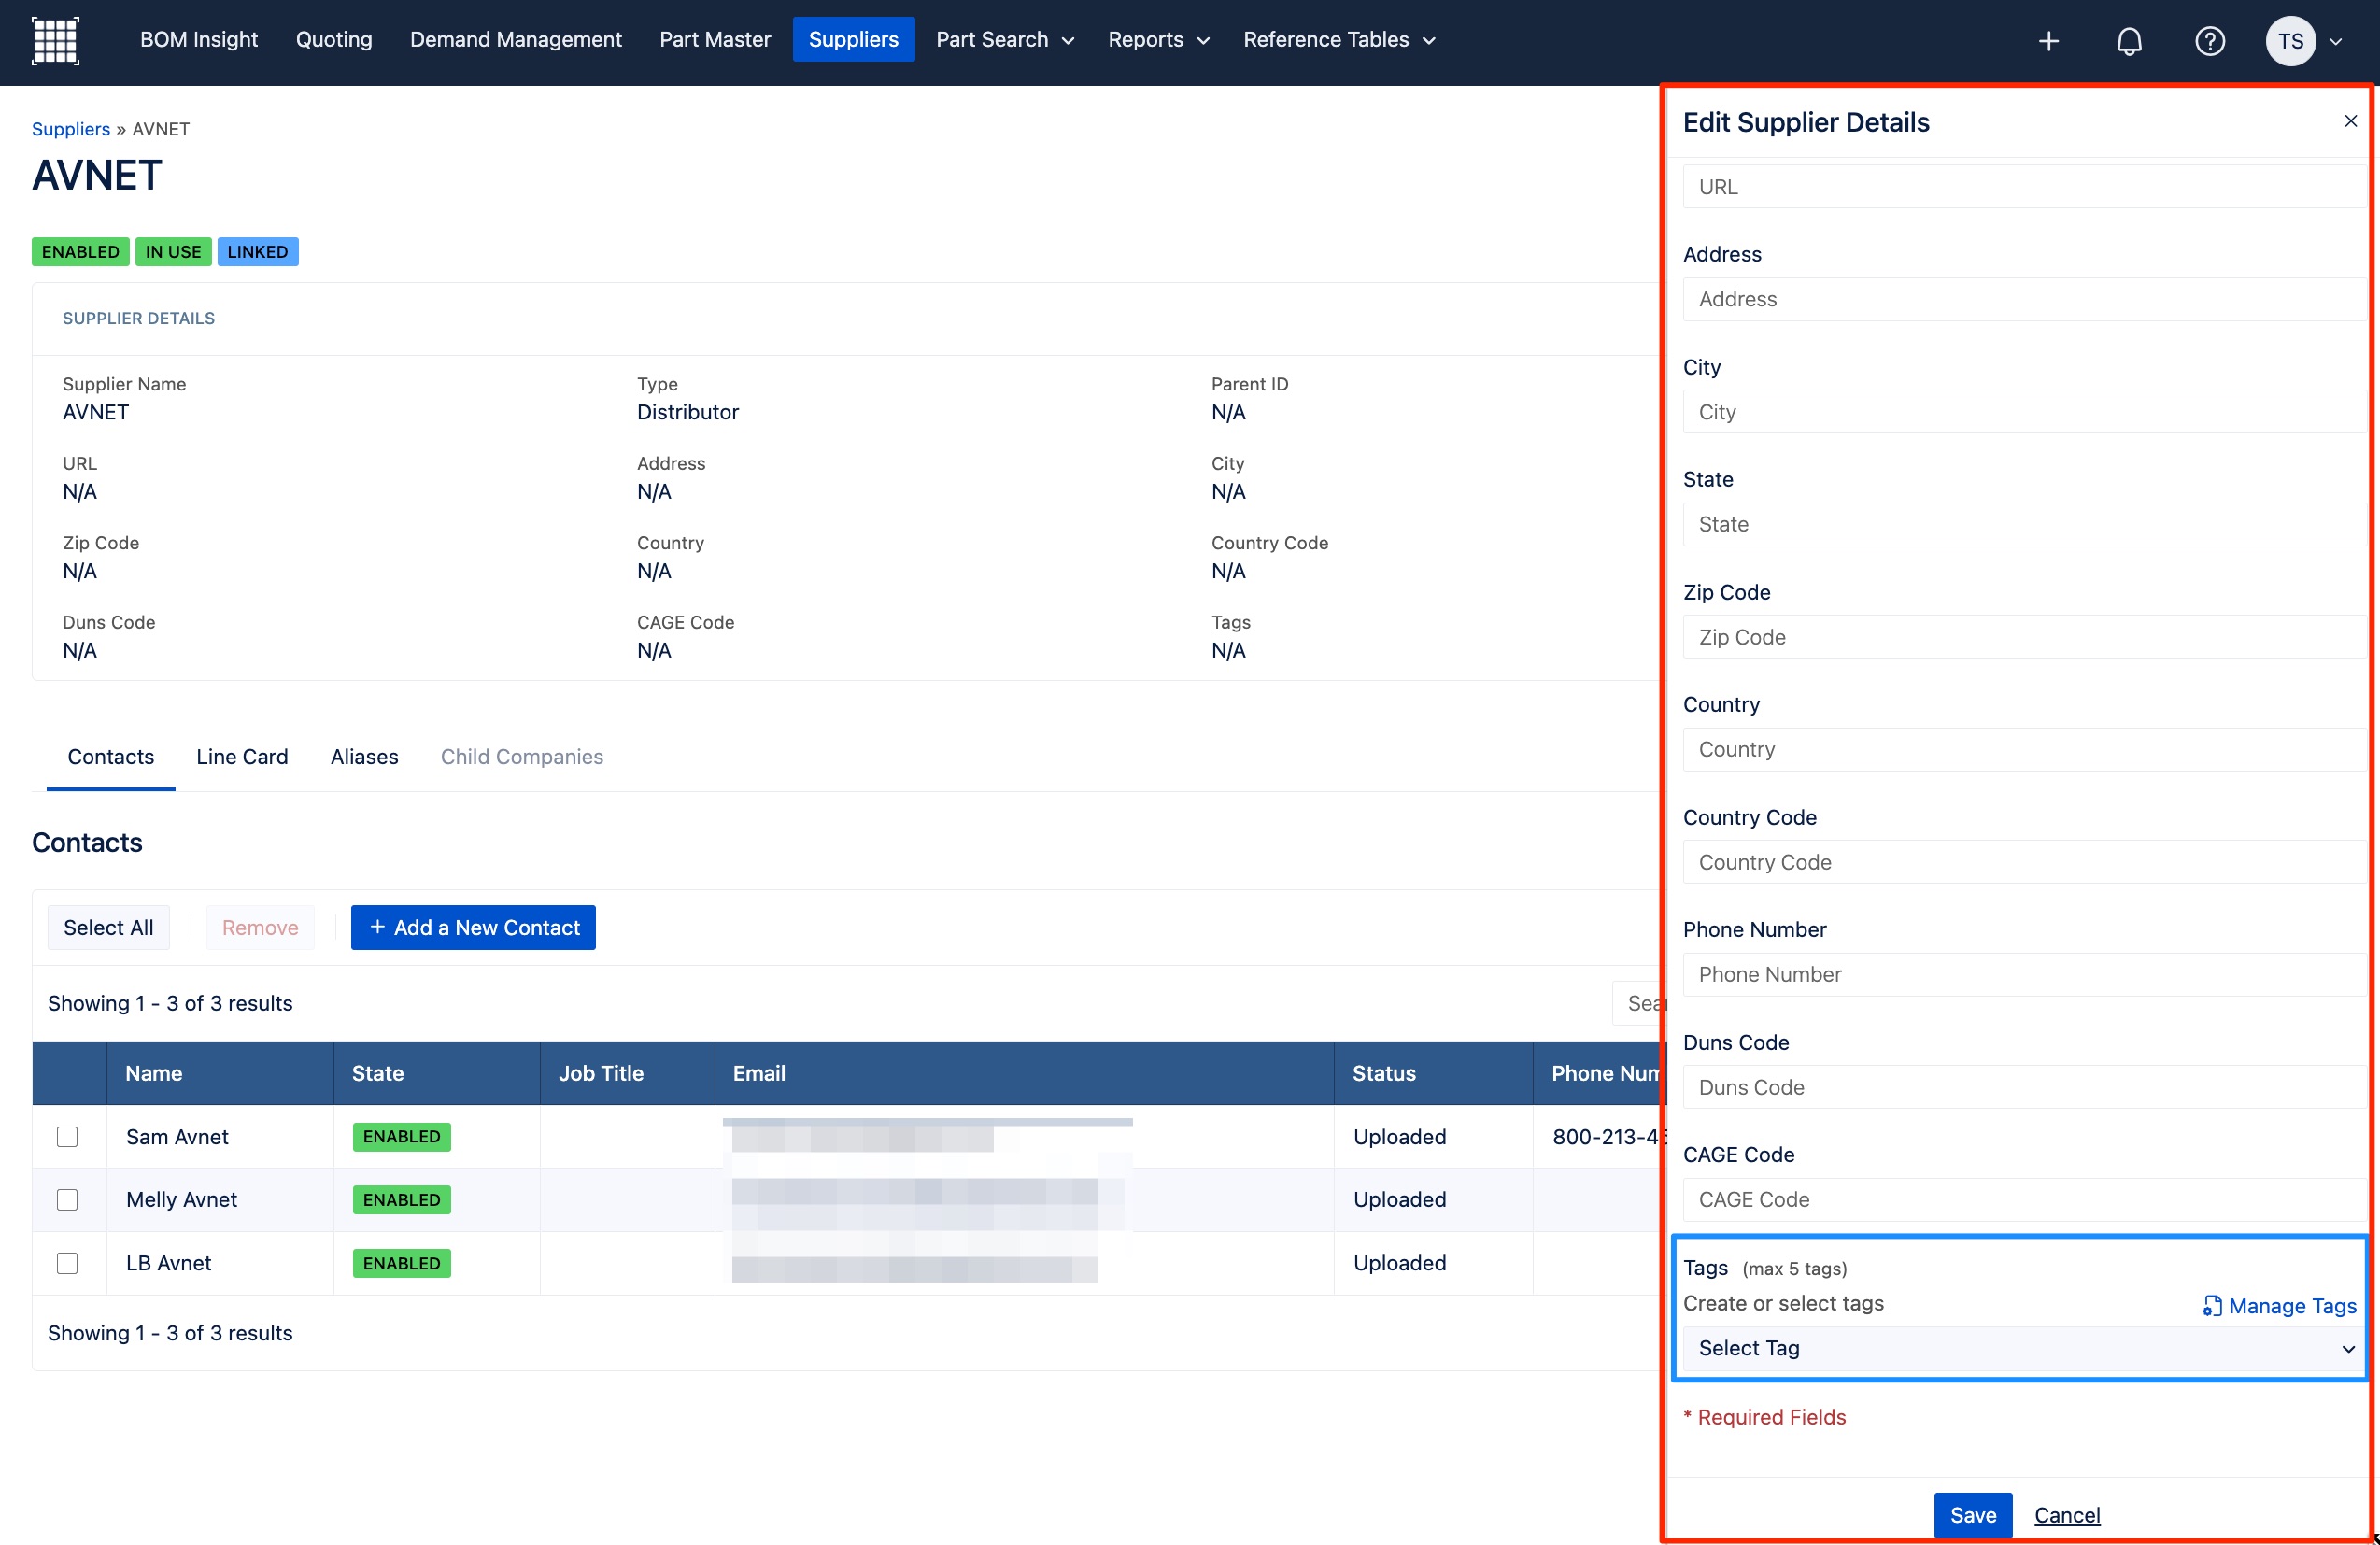Viewport: 2380px width, 1545px height.
Task: Click the contacts search box
Action: click(x=1637, y=1003)
